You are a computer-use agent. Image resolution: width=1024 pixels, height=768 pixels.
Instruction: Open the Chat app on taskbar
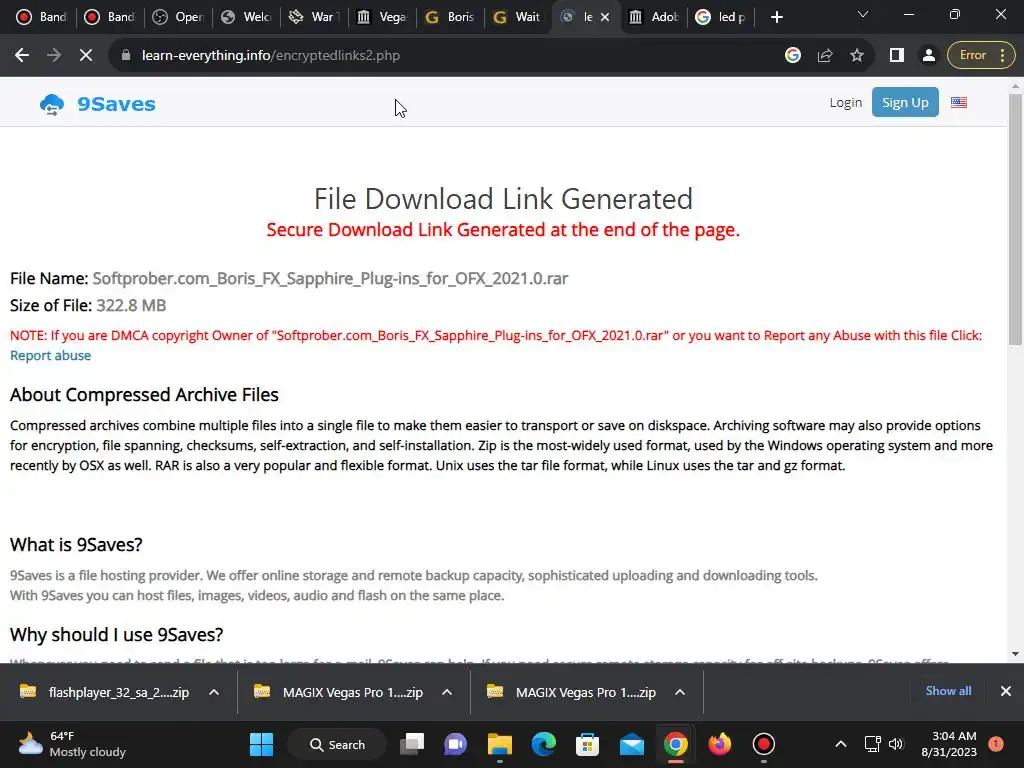coord(455,744)
